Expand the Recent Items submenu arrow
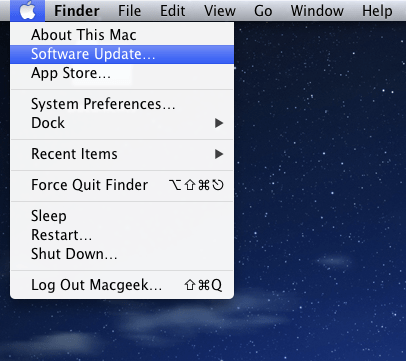The image size is (406, 361). click(x=219, y=154)
